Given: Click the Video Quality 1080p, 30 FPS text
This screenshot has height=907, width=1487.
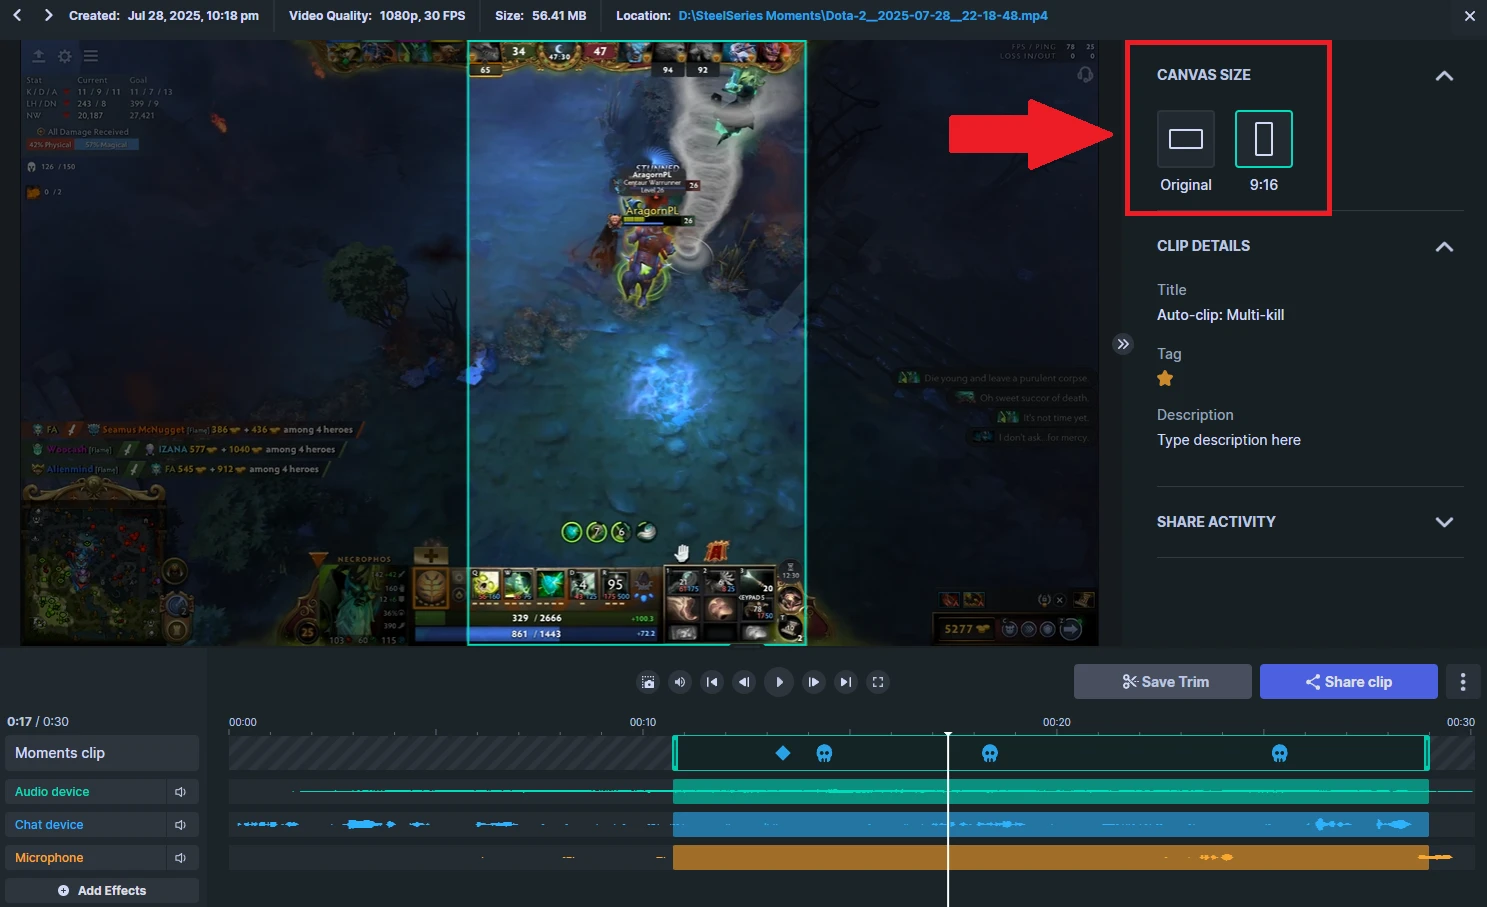Looking at the screenshot, I should pos(377,16).
